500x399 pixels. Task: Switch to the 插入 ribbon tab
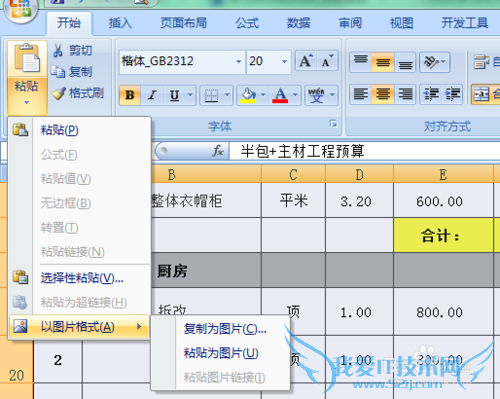[x=120, y=23]
